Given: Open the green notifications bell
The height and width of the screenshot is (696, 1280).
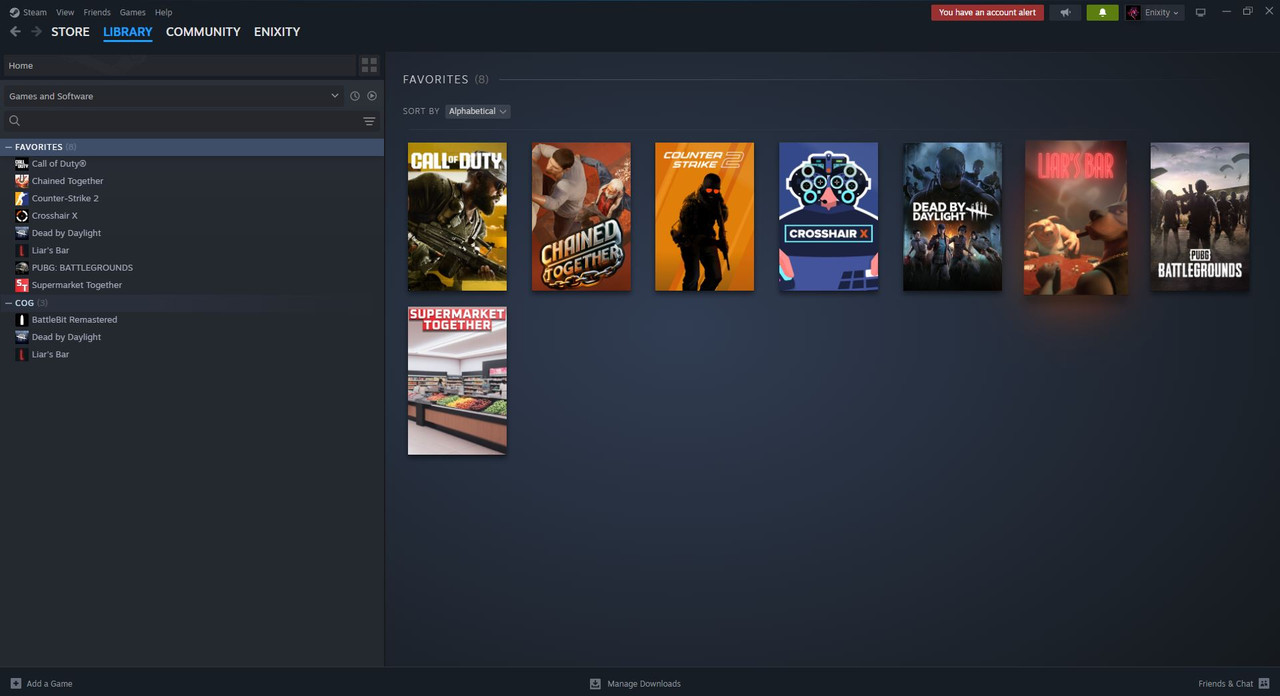Looking at the screenshot, I should (x=1102, y=12).
